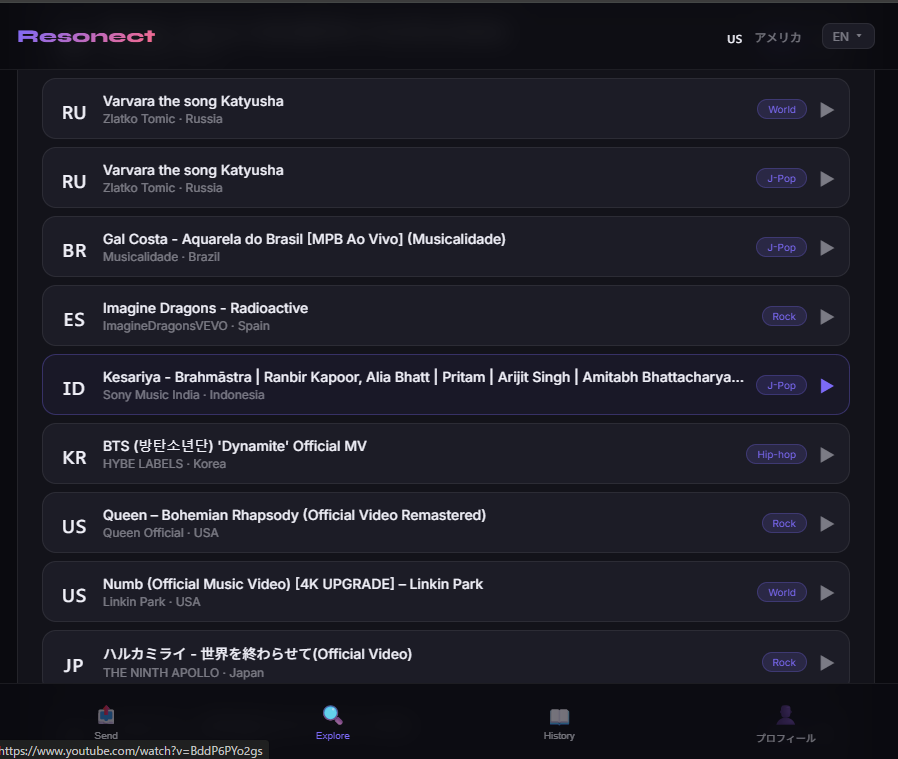The height and width of the screenshot is (759, 898).
Task: Select title Imagine Dragons - Radioactive
Action: pyautogui.click(x=205, y=308)
